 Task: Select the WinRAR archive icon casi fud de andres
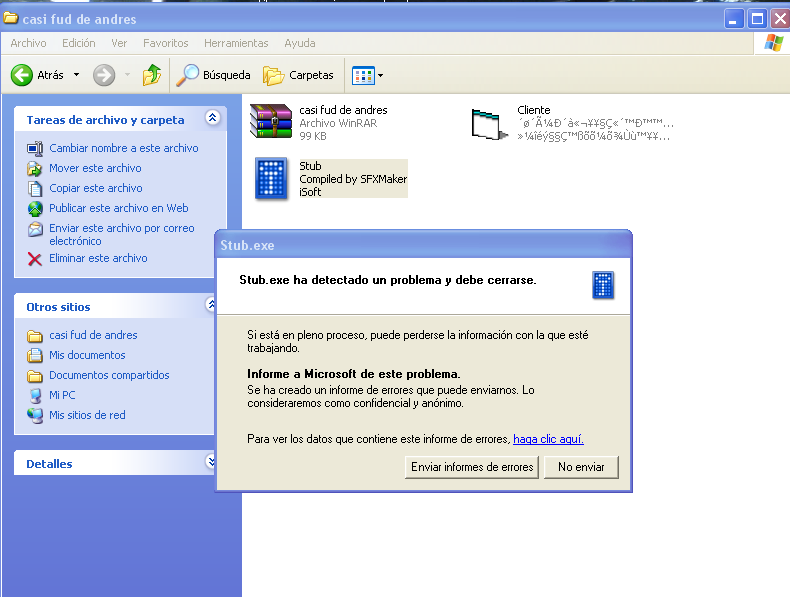(271, 121)
